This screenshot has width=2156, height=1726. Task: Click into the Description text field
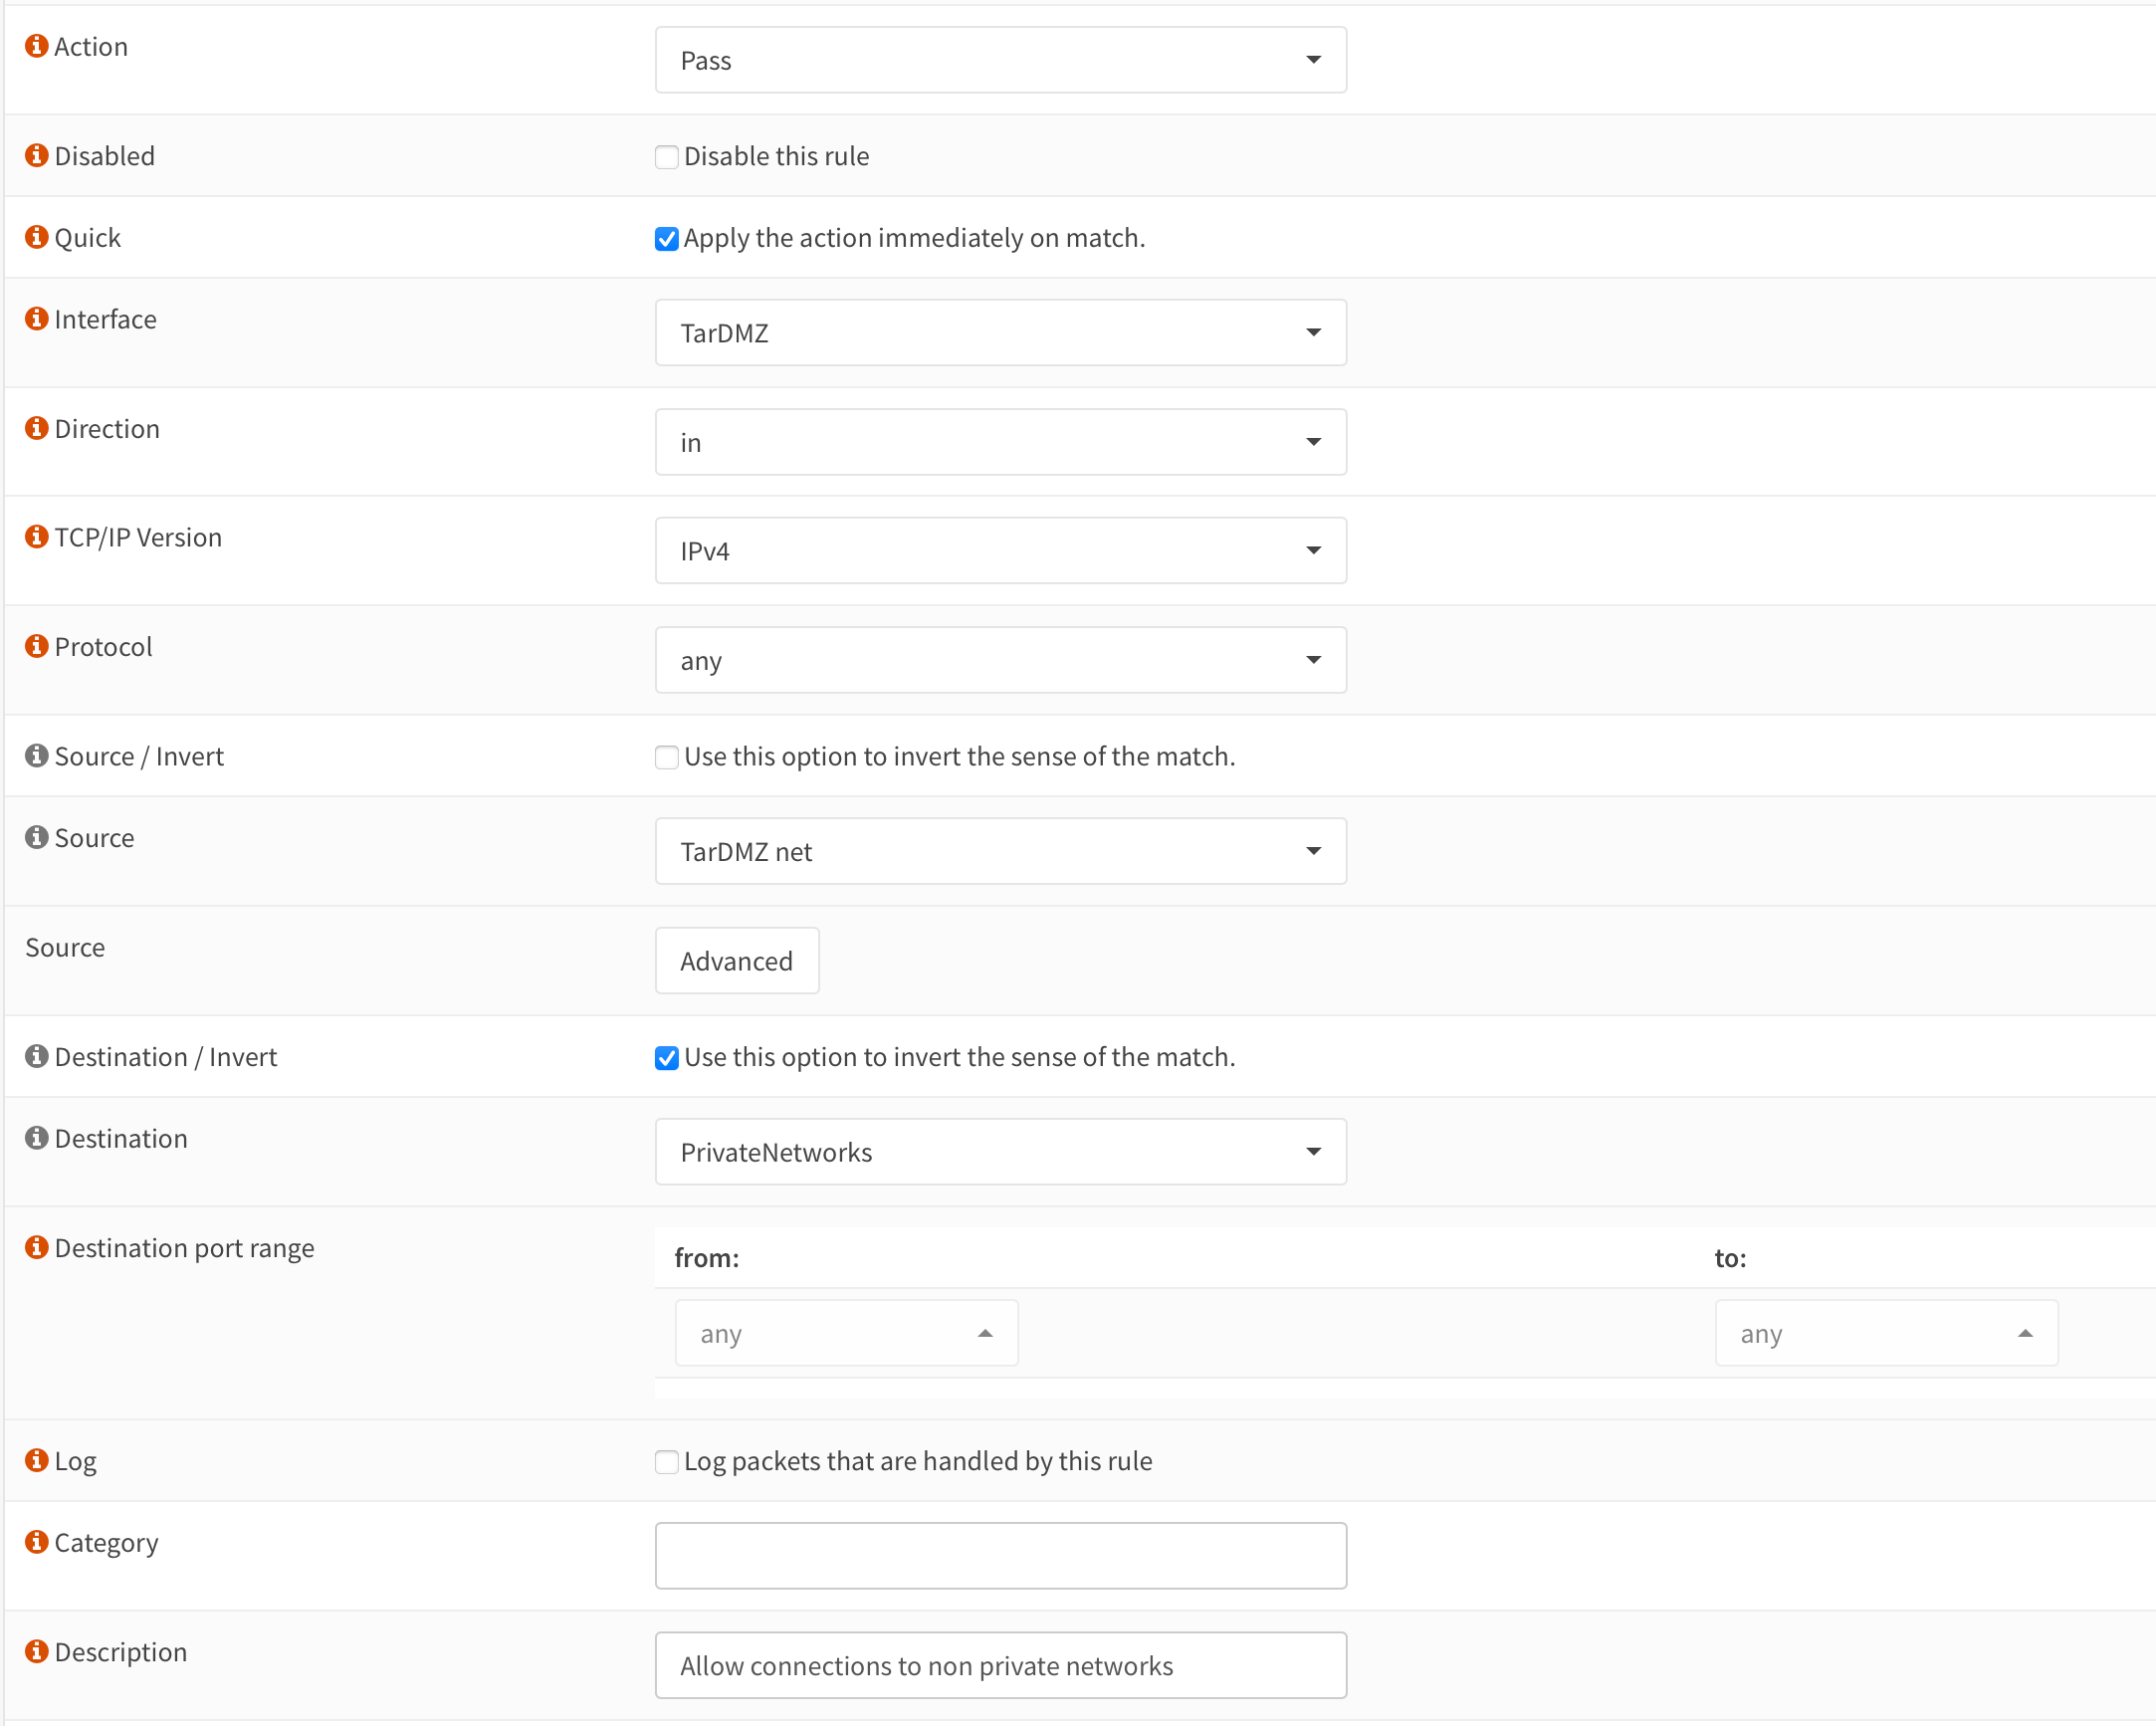point(1000,1665)
